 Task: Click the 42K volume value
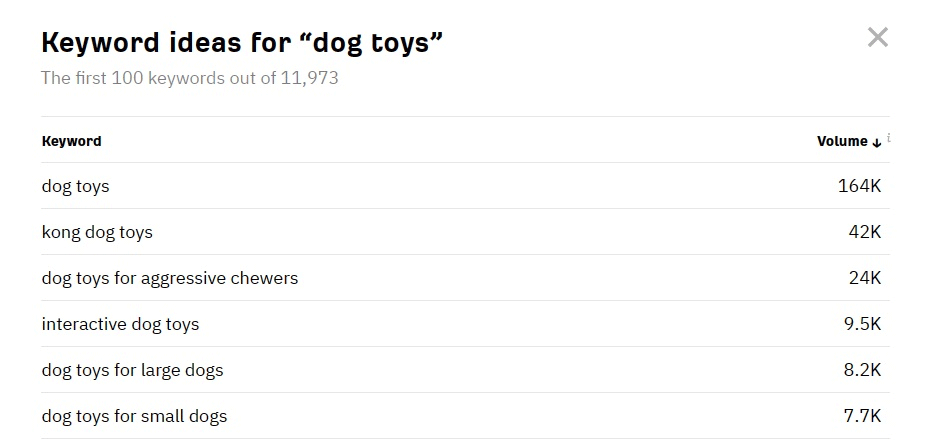(x=864, y=232)
